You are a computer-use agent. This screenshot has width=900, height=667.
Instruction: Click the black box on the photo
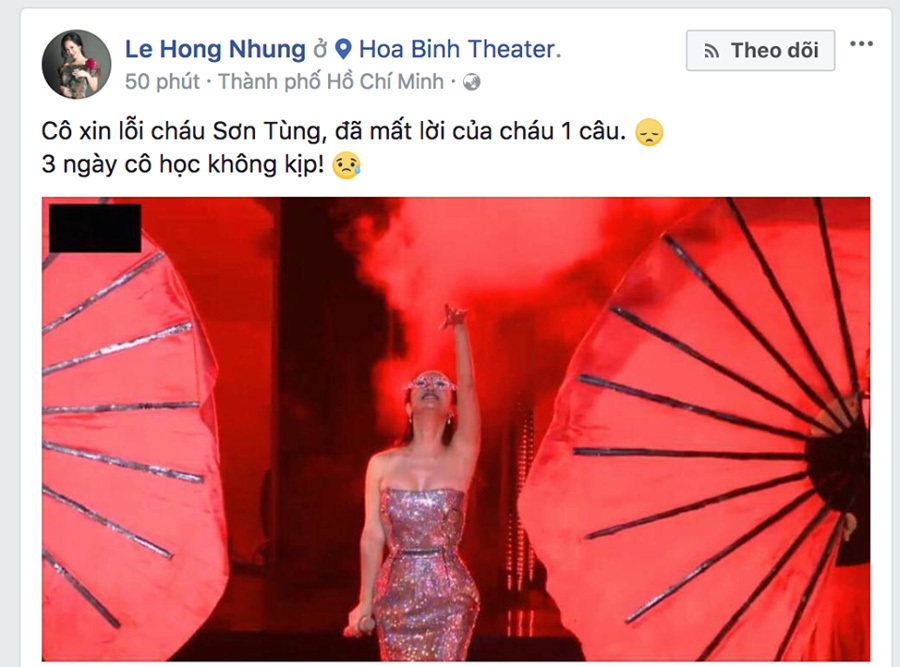(x=95, y=228)
